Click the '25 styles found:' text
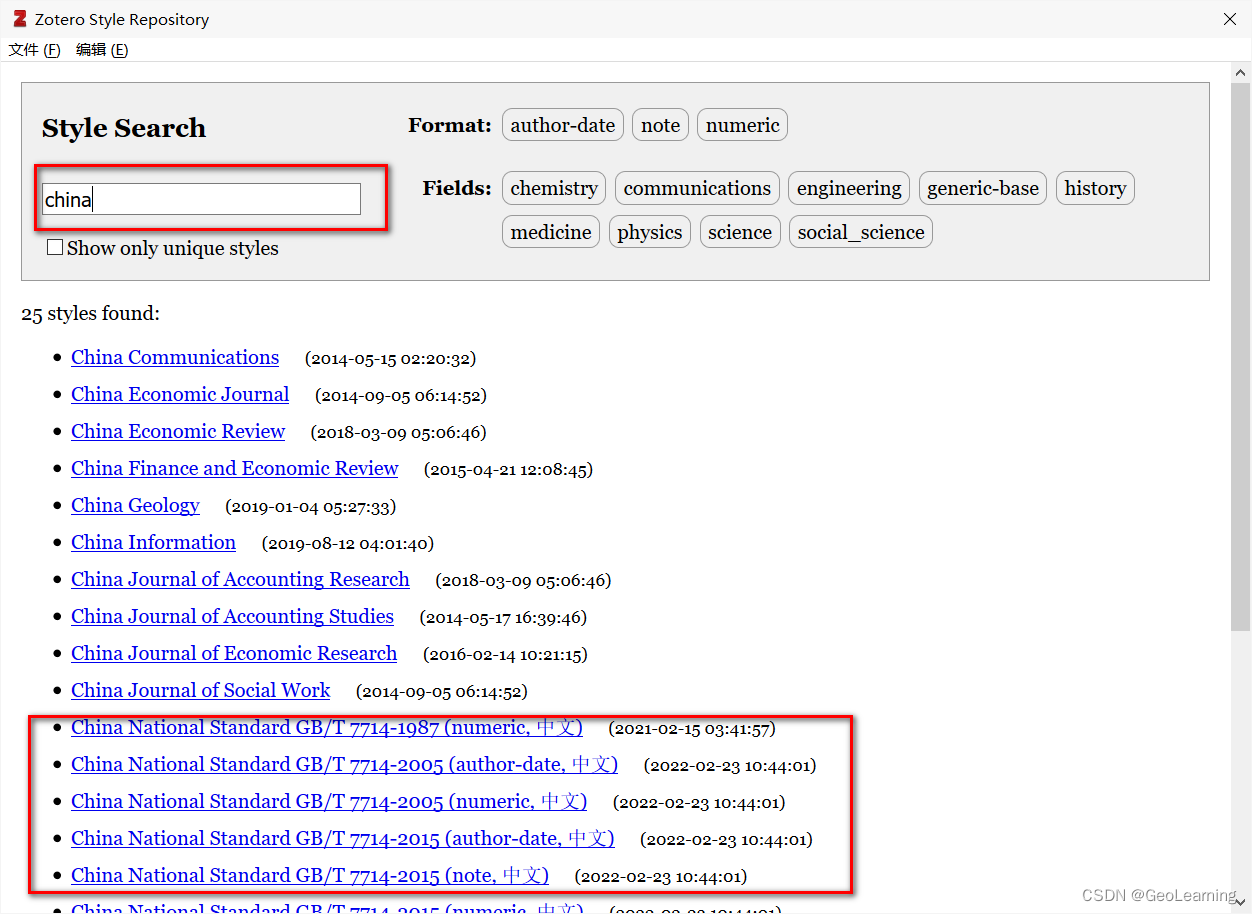Image resolution: width=1252 pixels, height=914 pixels. coord(90,313)
